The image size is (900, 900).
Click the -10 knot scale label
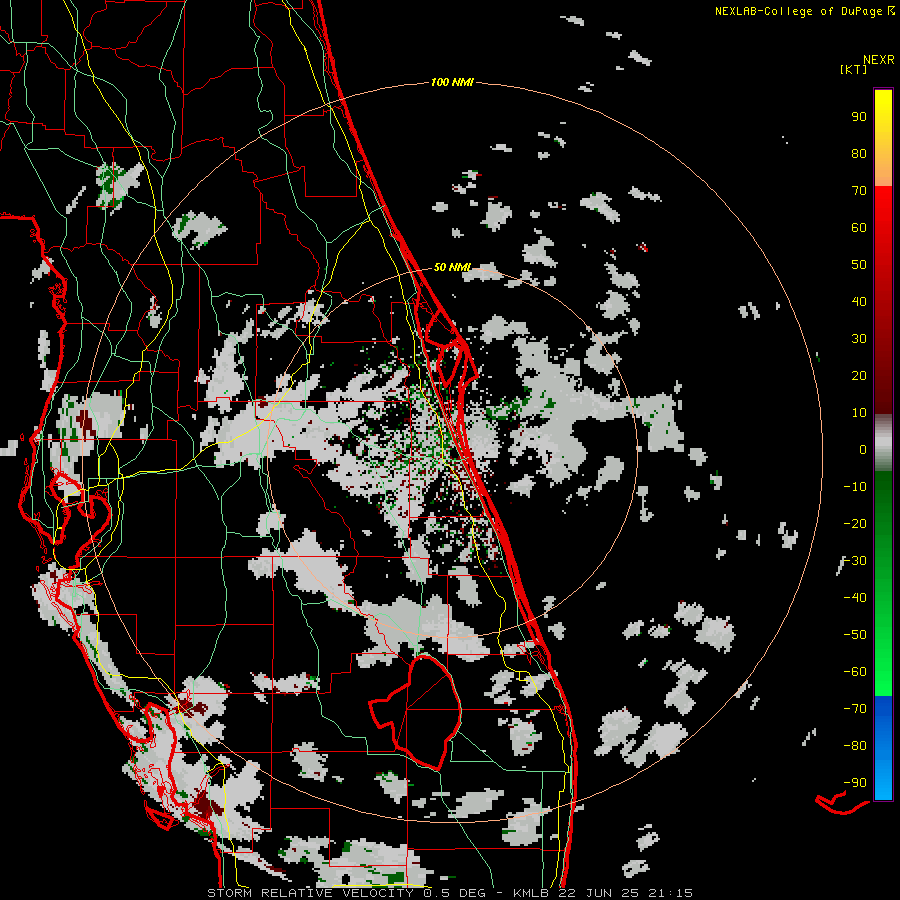855,487
